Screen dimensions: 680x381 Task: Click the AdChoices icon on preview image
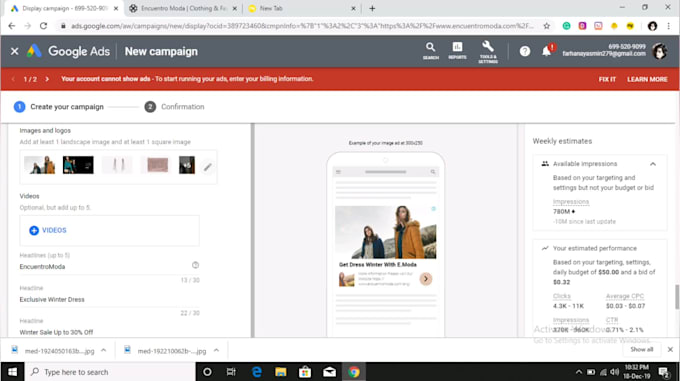[x=433, y=209]
